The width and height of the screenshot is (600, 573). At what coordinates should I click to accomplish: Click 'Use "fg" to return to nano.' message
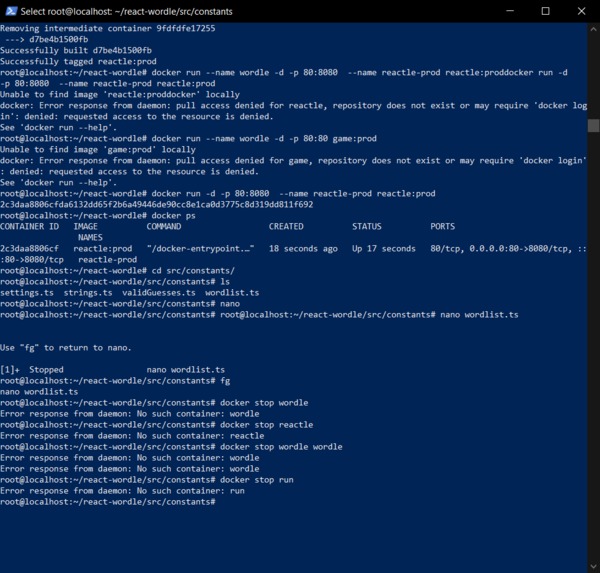[66, 348]
